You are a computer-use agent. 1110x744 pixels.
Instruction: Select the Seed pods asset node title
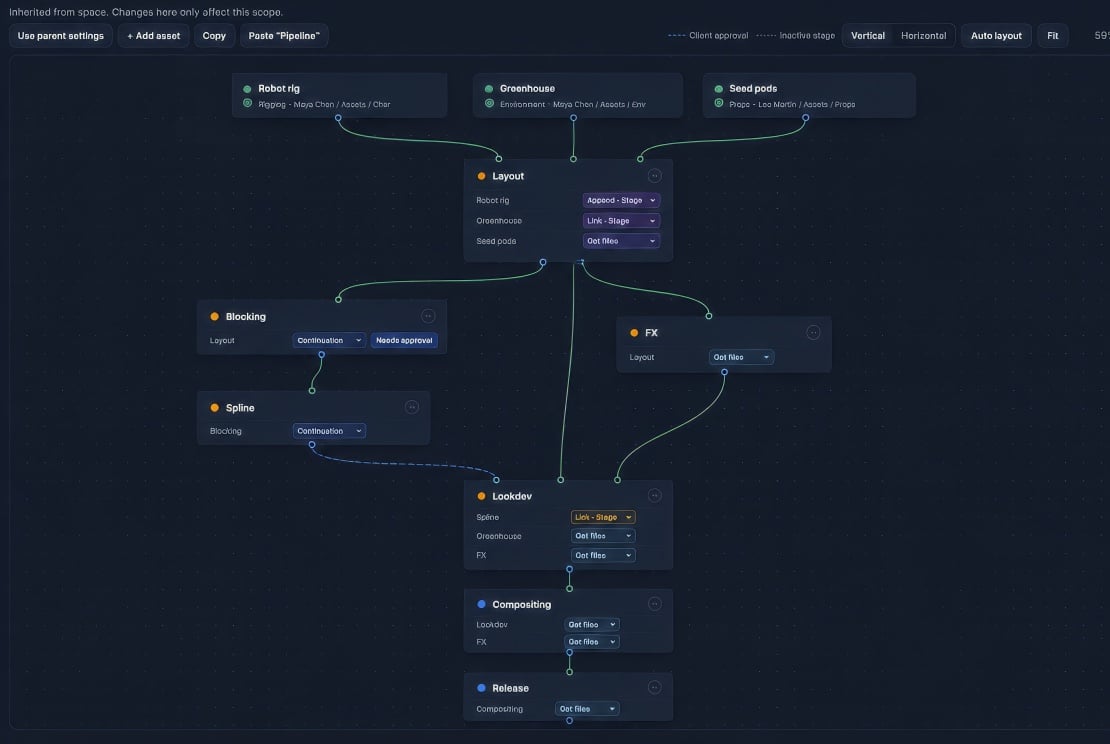click(x=753, y=88)
